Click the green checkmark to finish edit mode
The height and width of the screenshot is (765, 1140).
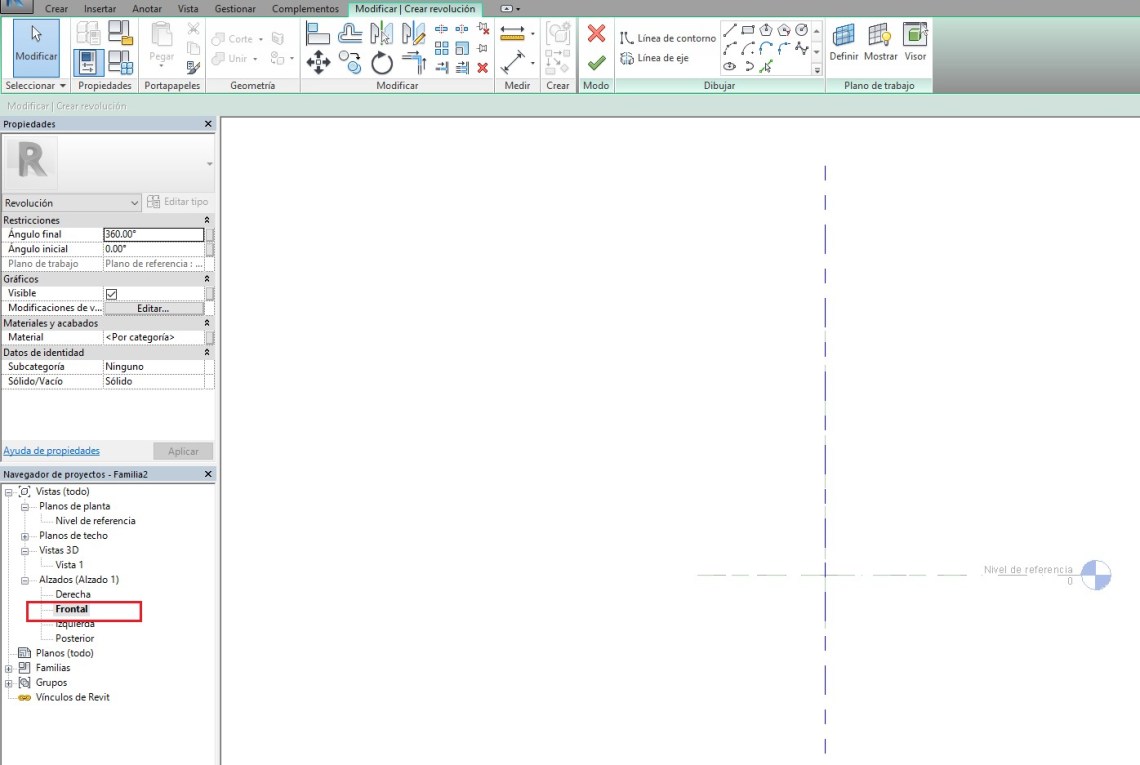coord(596,63)
